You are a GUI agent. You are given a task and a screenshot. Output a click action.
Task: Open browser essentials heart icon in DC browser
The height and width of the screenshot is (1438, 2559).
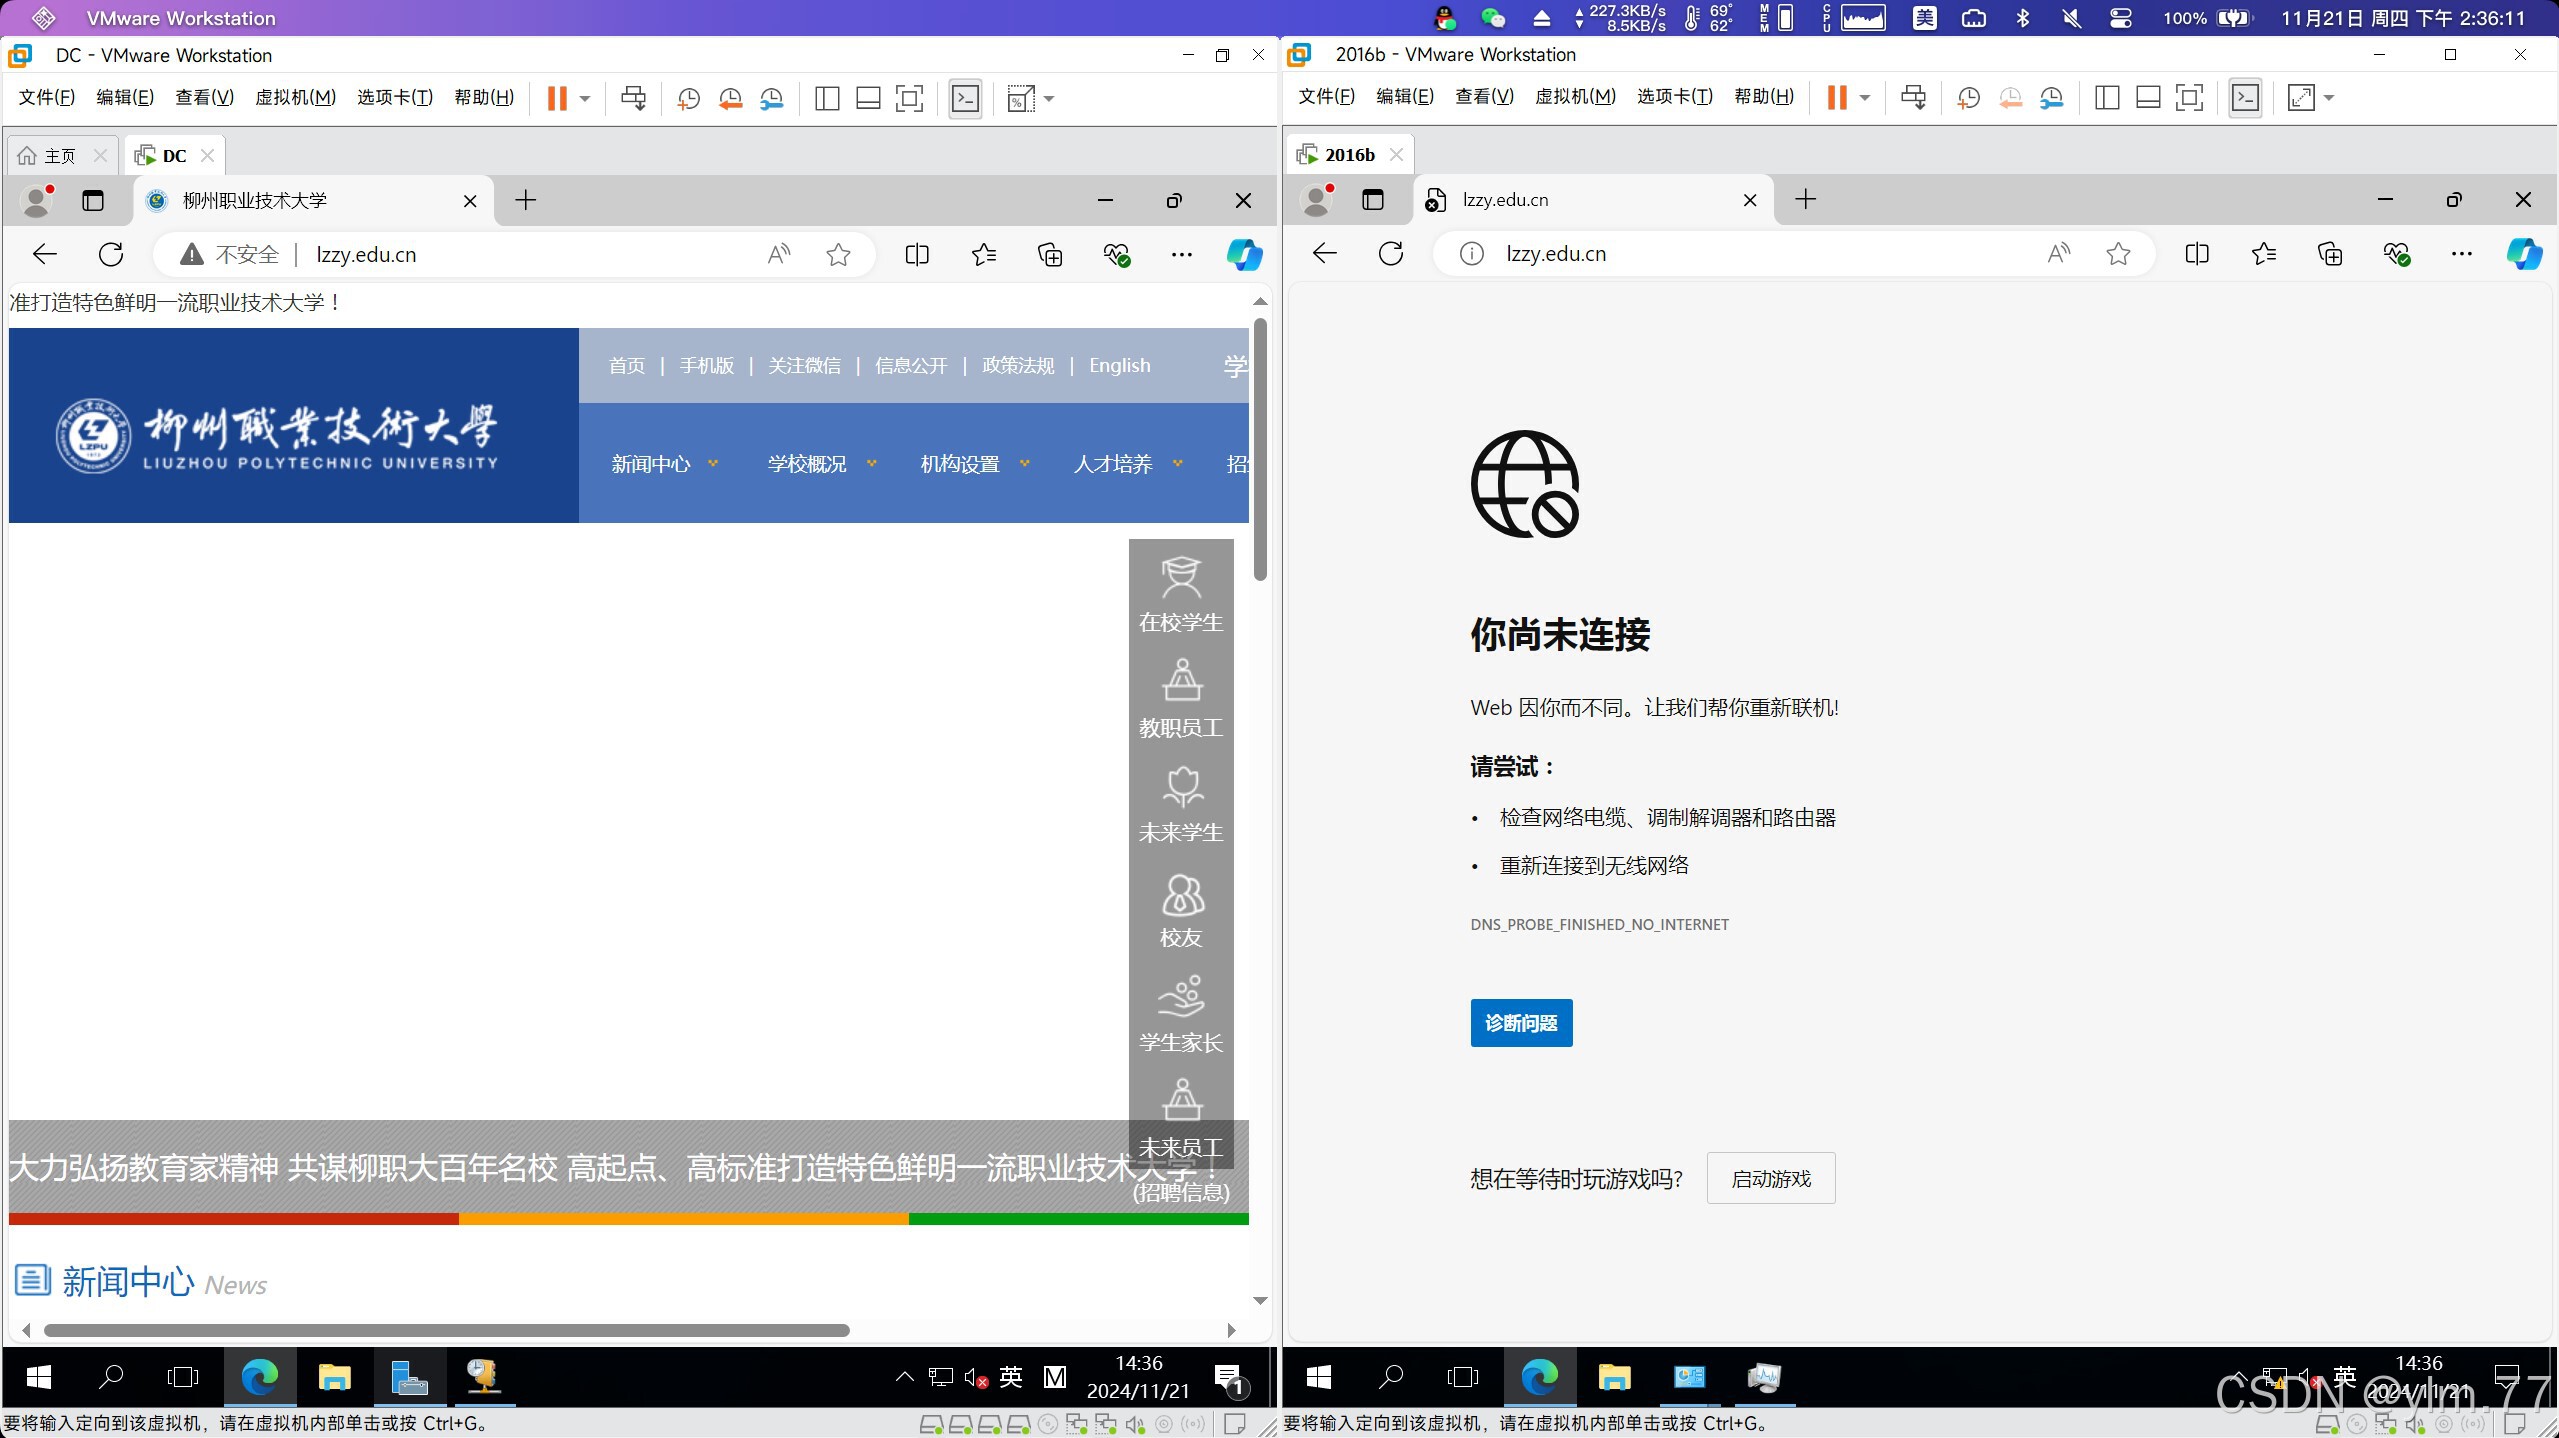(1116, 255)
